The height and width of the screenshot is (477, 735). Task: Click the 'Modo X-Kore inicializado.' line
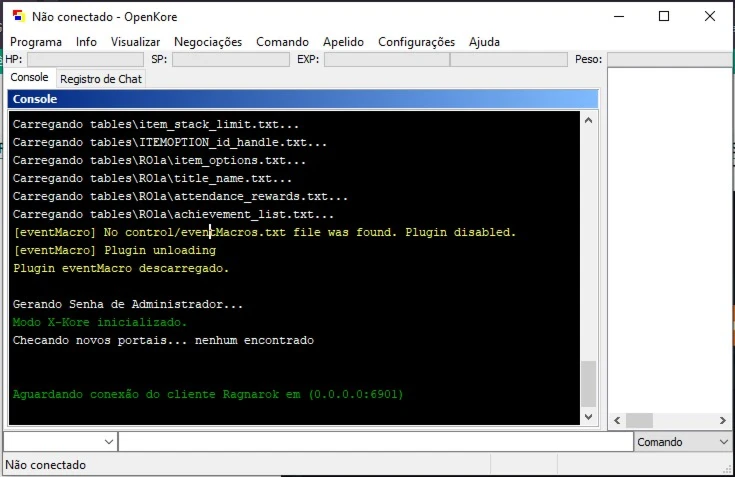pyautogui.click(x=100, y=322)
